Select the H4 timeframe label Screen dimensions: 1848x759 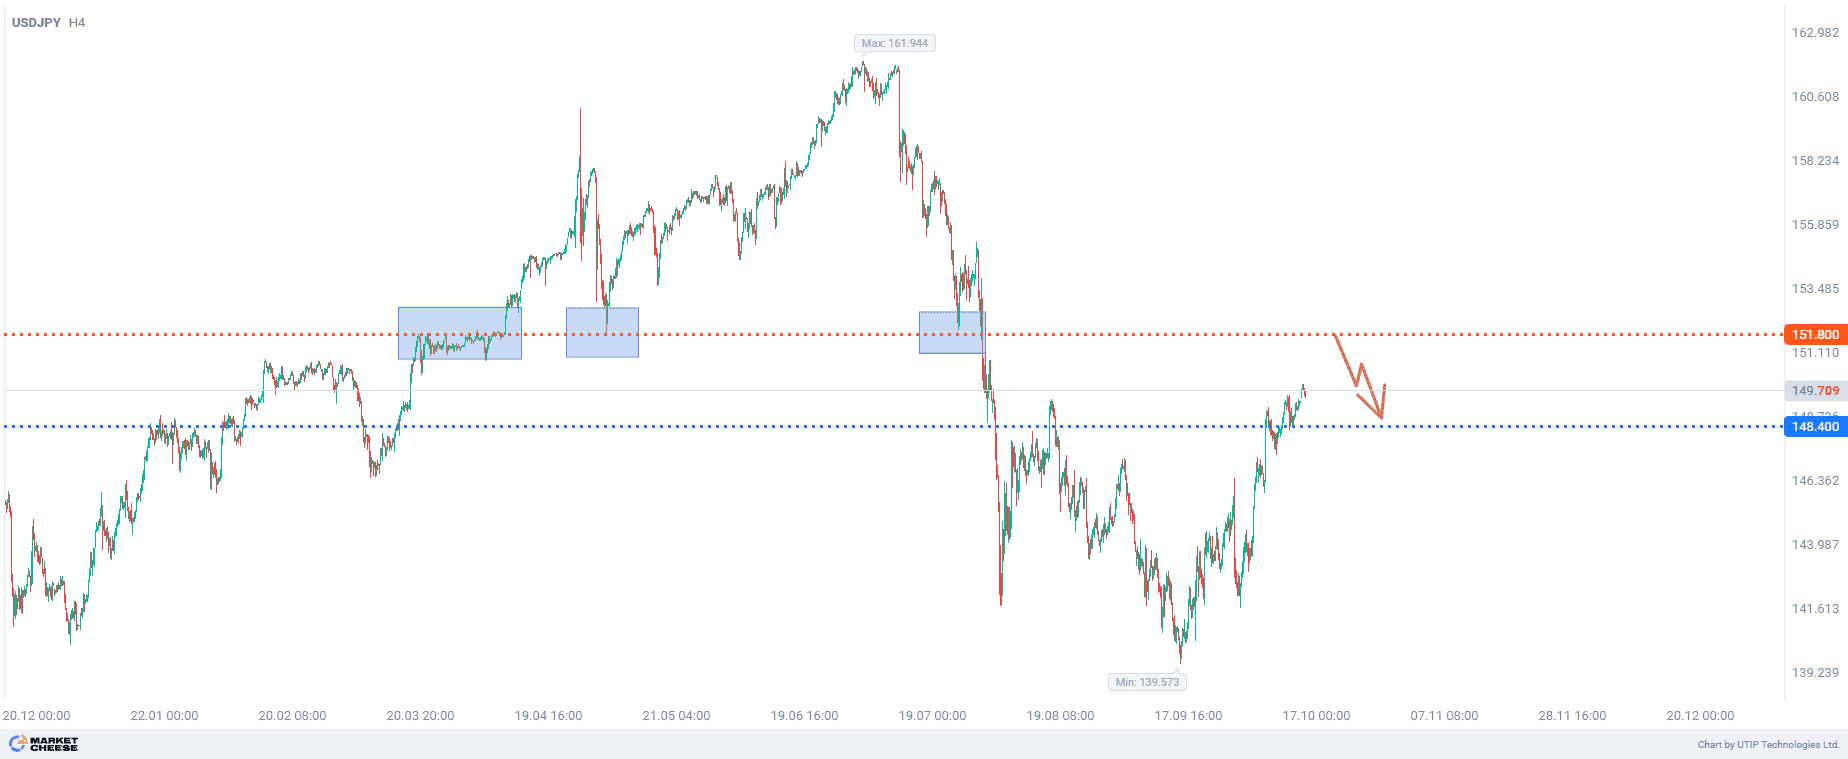(x=77, y=23)
